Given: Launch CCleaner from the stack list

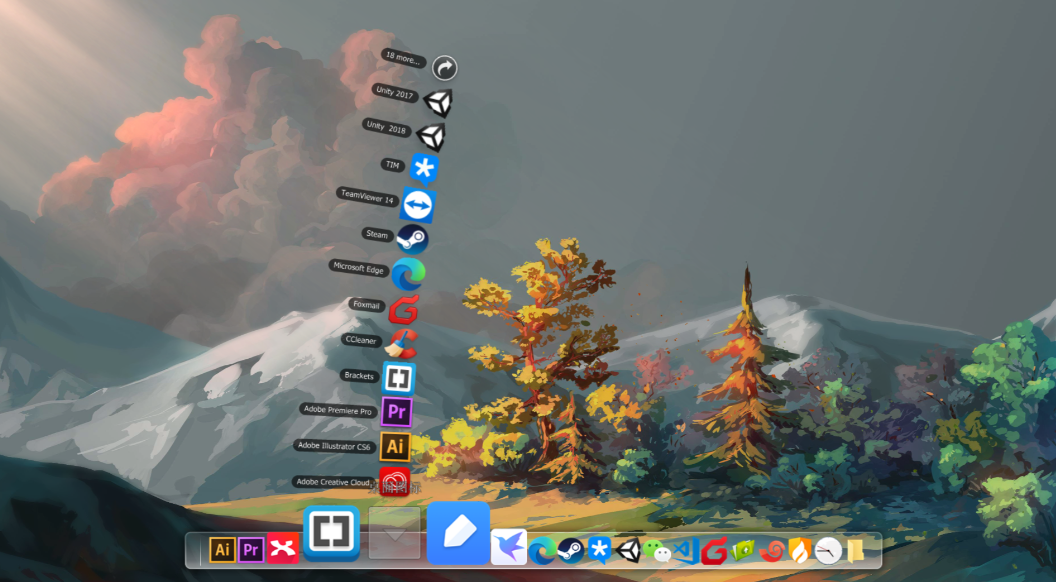Looking at the screenshot, I should coord(401,344).
